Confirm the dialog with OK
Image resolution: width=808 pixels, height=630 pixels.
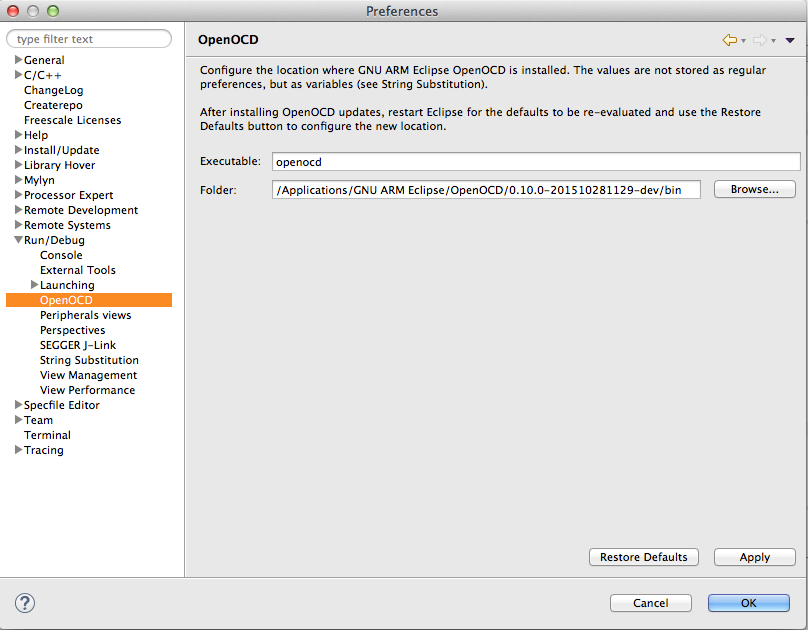tap(748, 603)
